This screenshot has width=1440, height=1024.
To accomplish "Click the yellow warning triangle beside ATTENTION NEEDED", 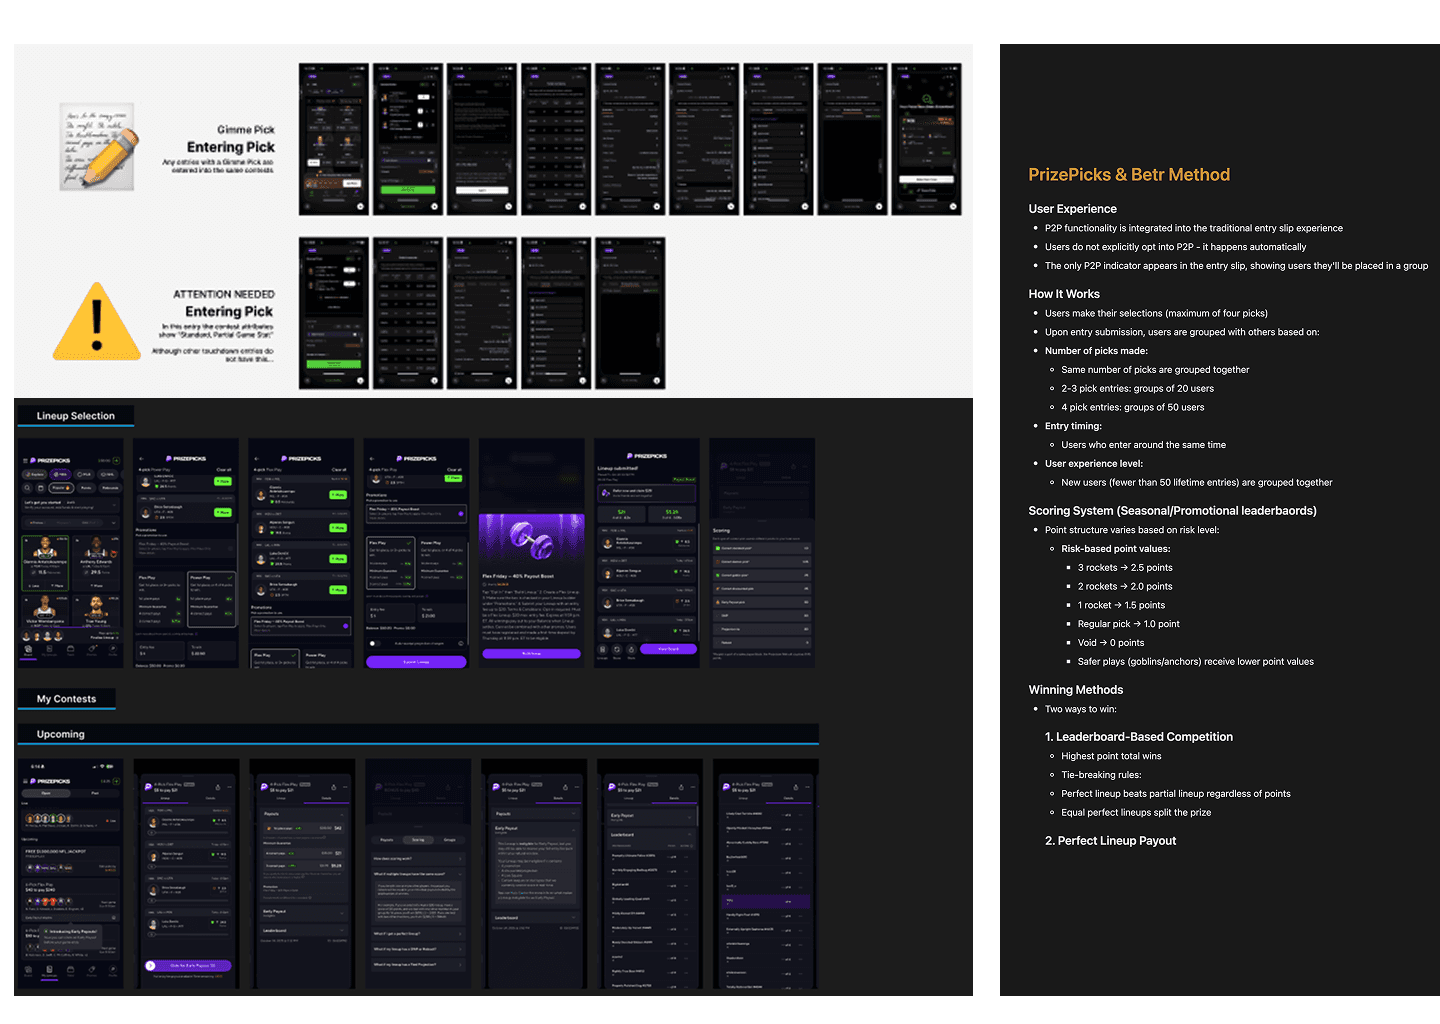I will tap(97, 322).
